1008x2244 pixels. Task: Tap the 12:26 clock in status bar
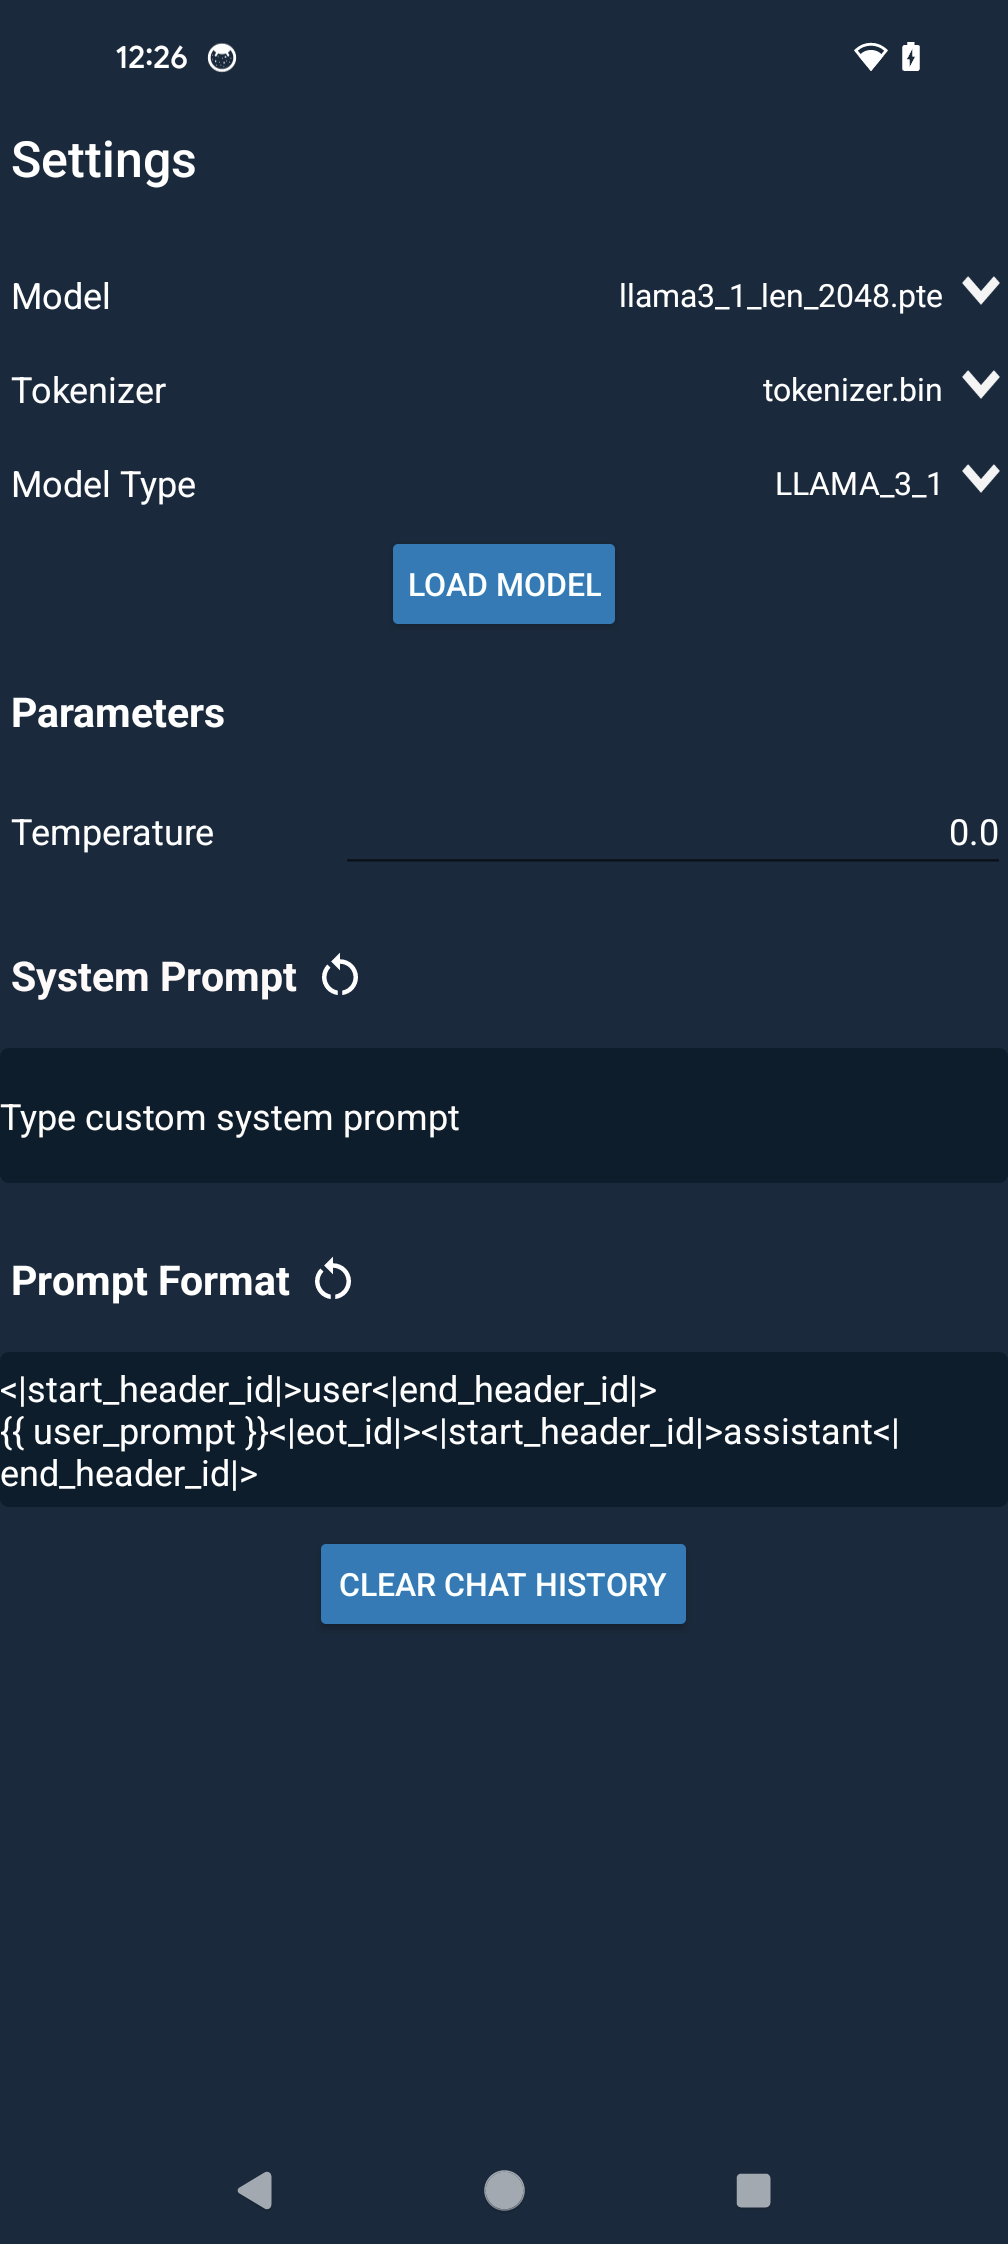pyautogui.click(x=151, y=58)
